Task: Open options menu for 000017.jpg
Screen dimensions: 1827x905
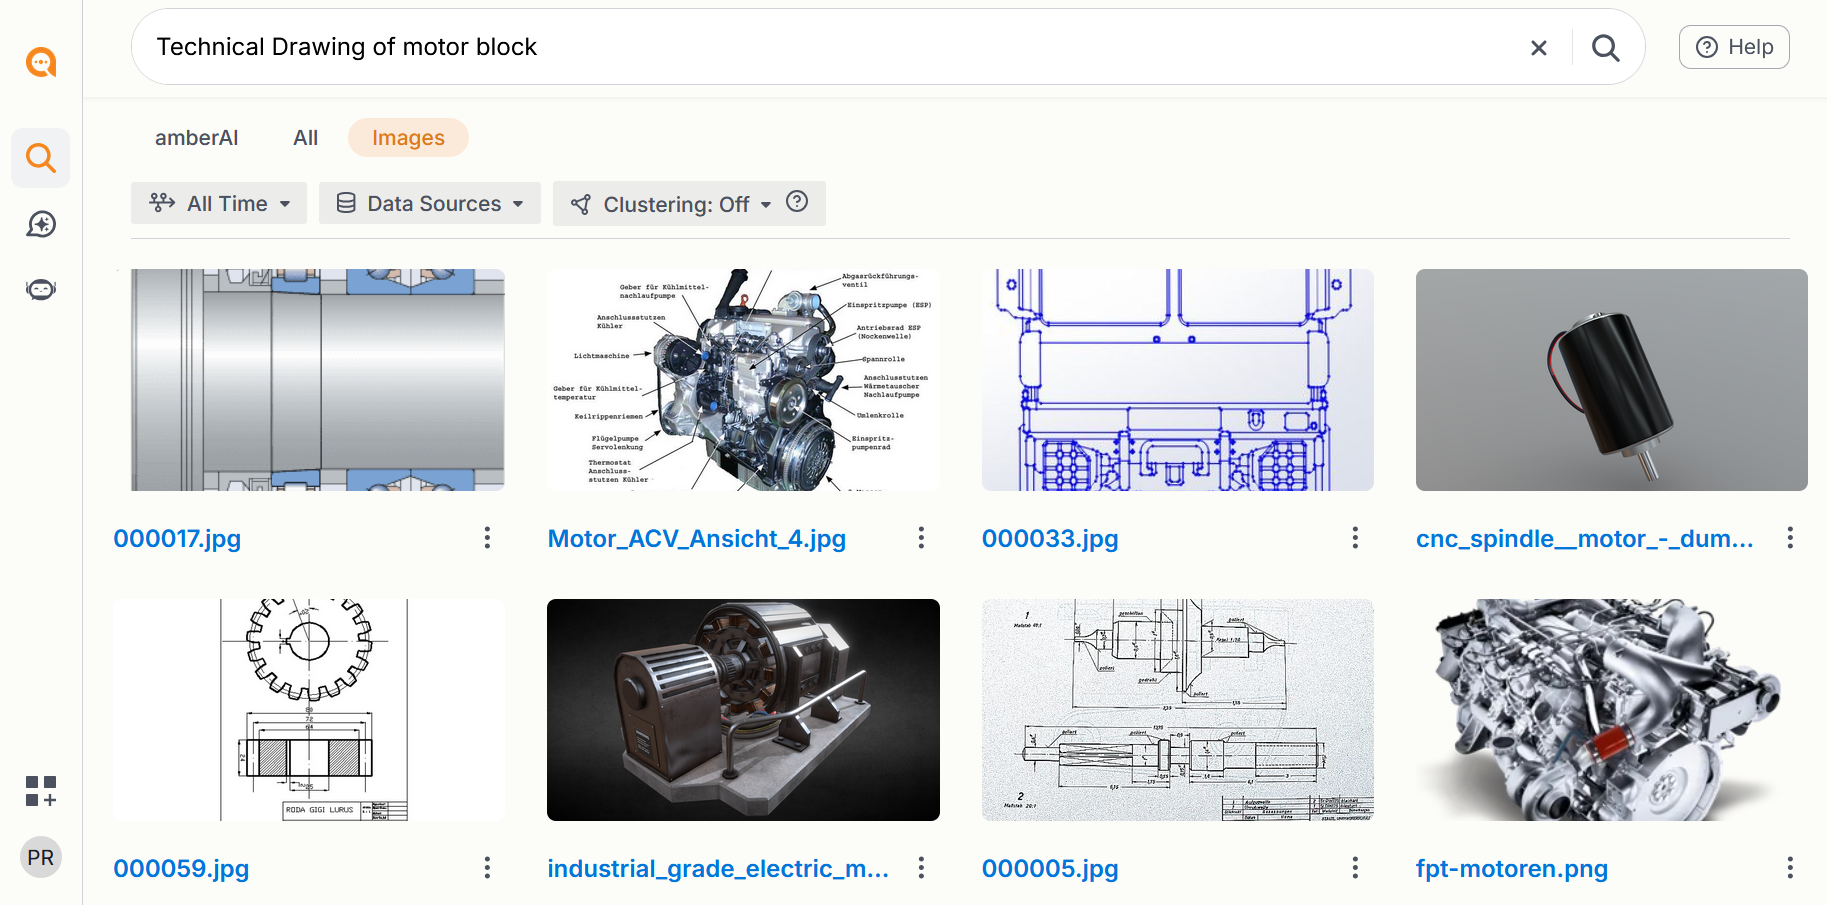Action: (x=487, y=538)
